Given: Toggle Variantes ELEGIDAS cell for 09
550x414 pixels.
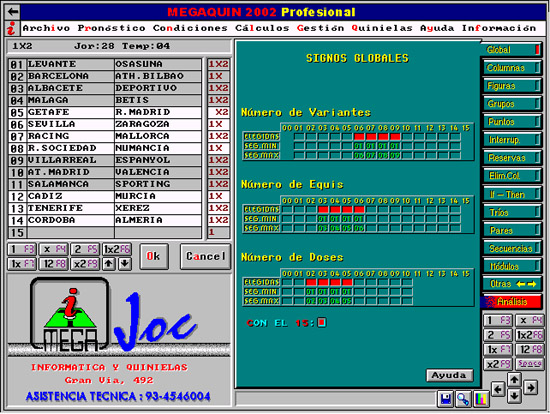Looking at the screenshot, I should pyautogui.click(x=395, y=136).
